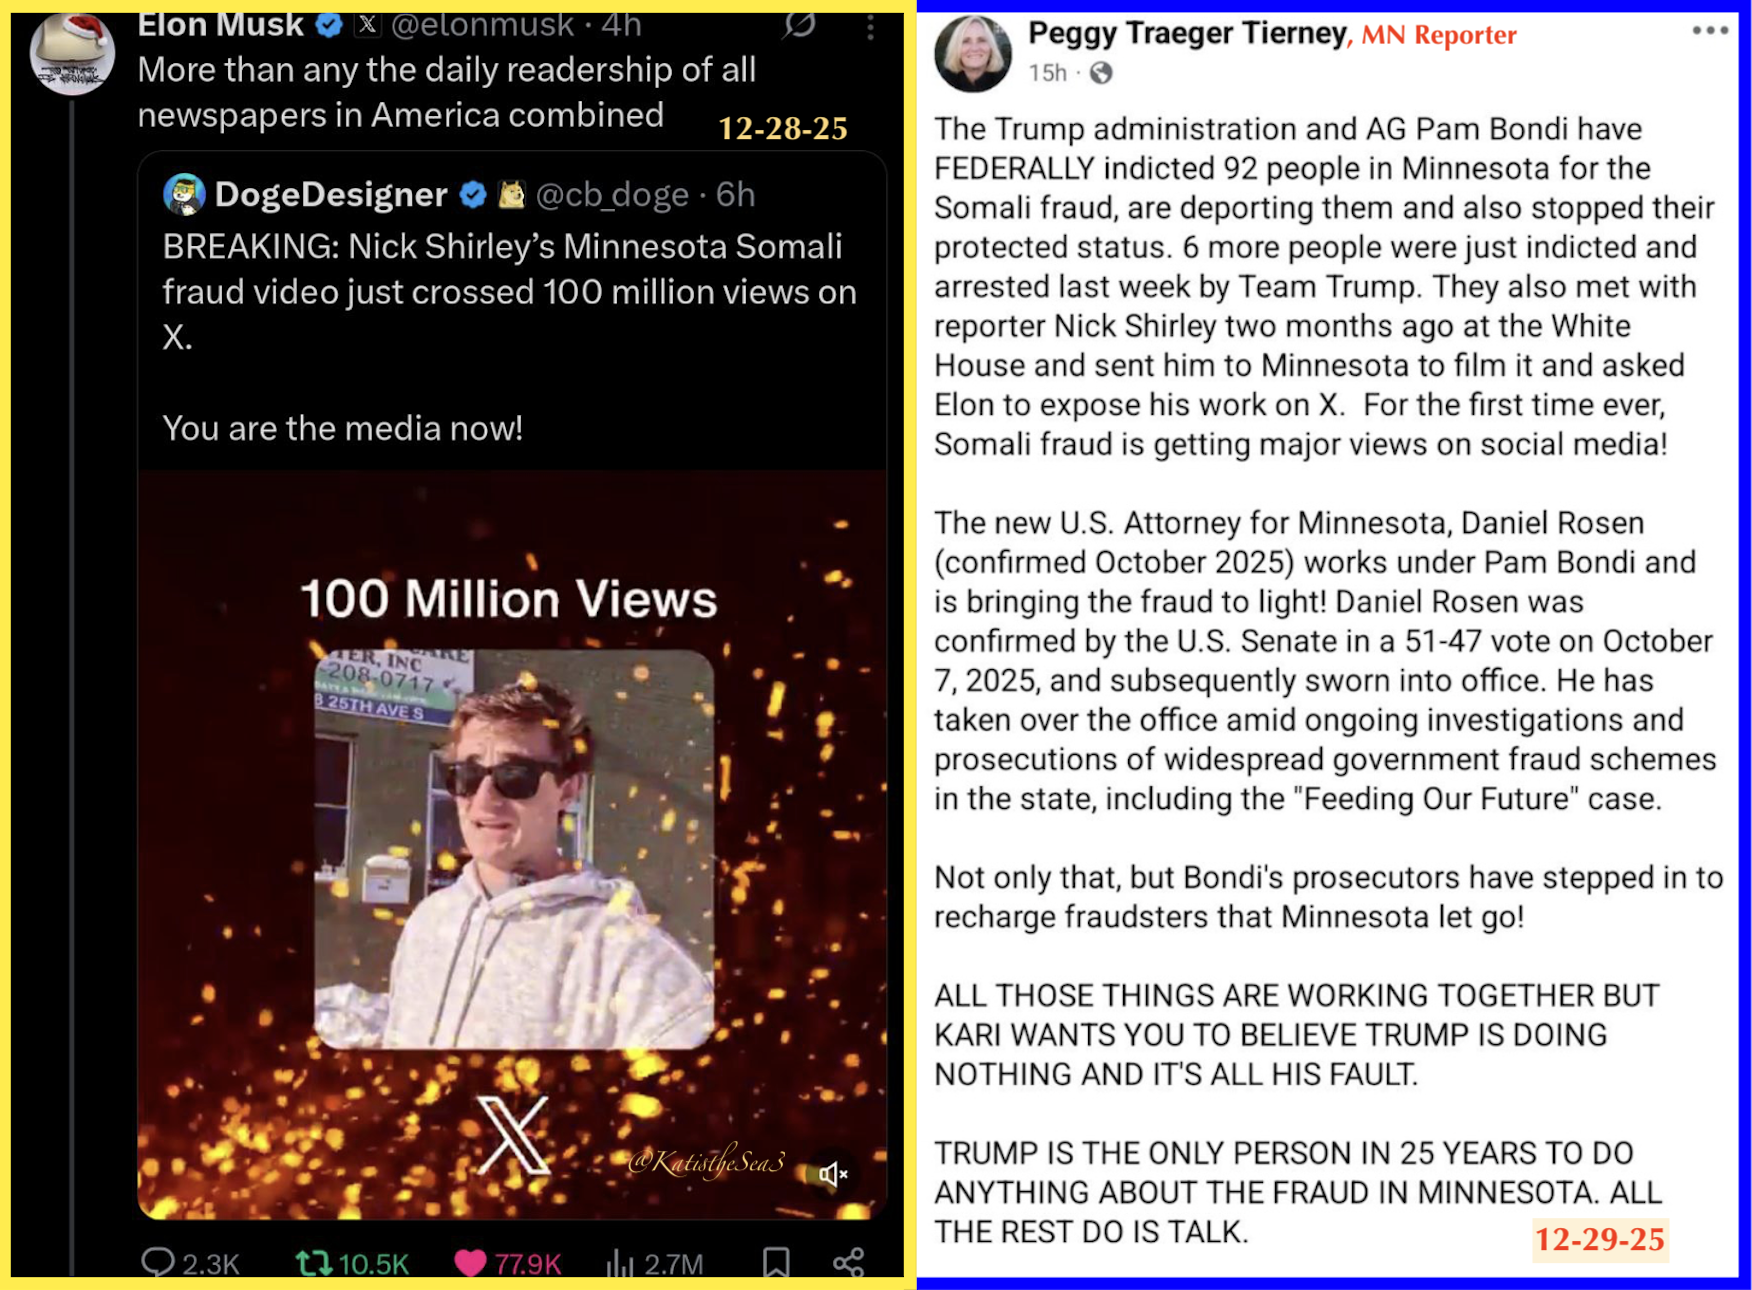Open Elon Musk's profile picture
This screenshot has width=1752, height=1290.
point(72,52)
